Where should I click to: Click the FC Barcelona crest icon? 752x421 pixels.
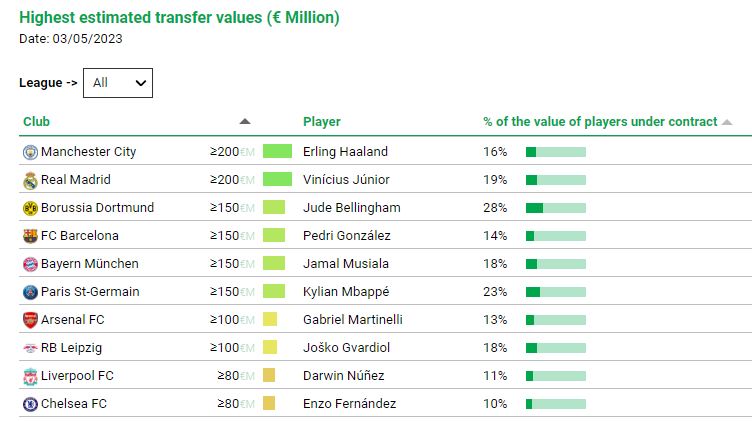30,236
